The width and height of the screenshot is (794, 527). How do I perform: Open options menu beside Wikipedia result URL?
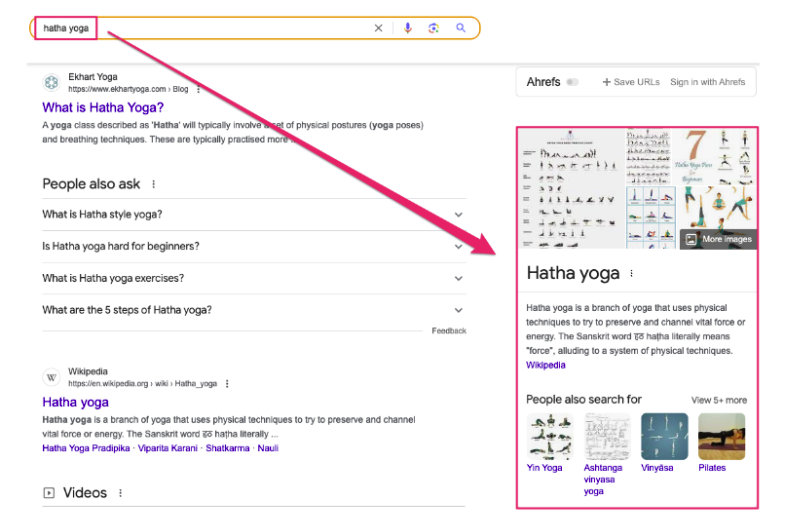pos(227,384)
